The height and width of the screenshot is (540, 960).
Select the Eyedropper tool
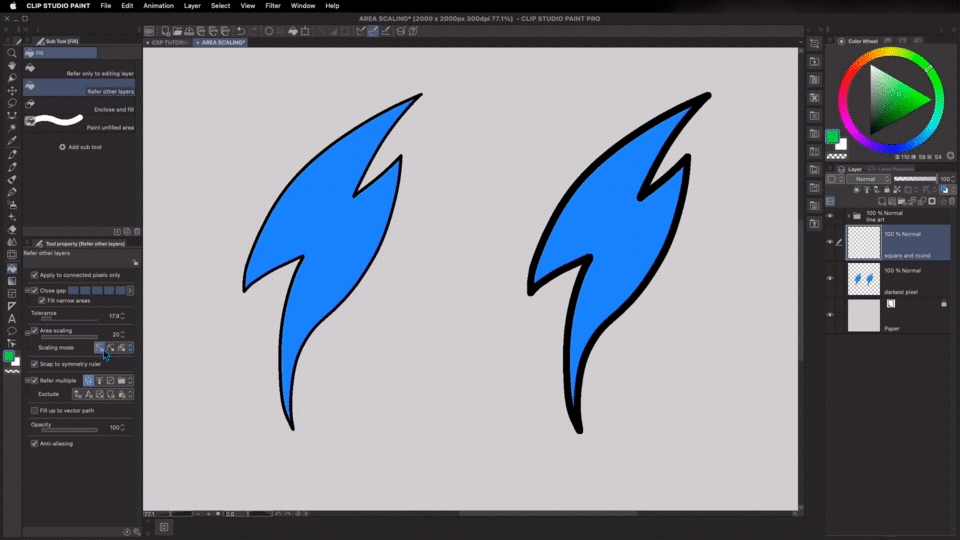(12, 141)
